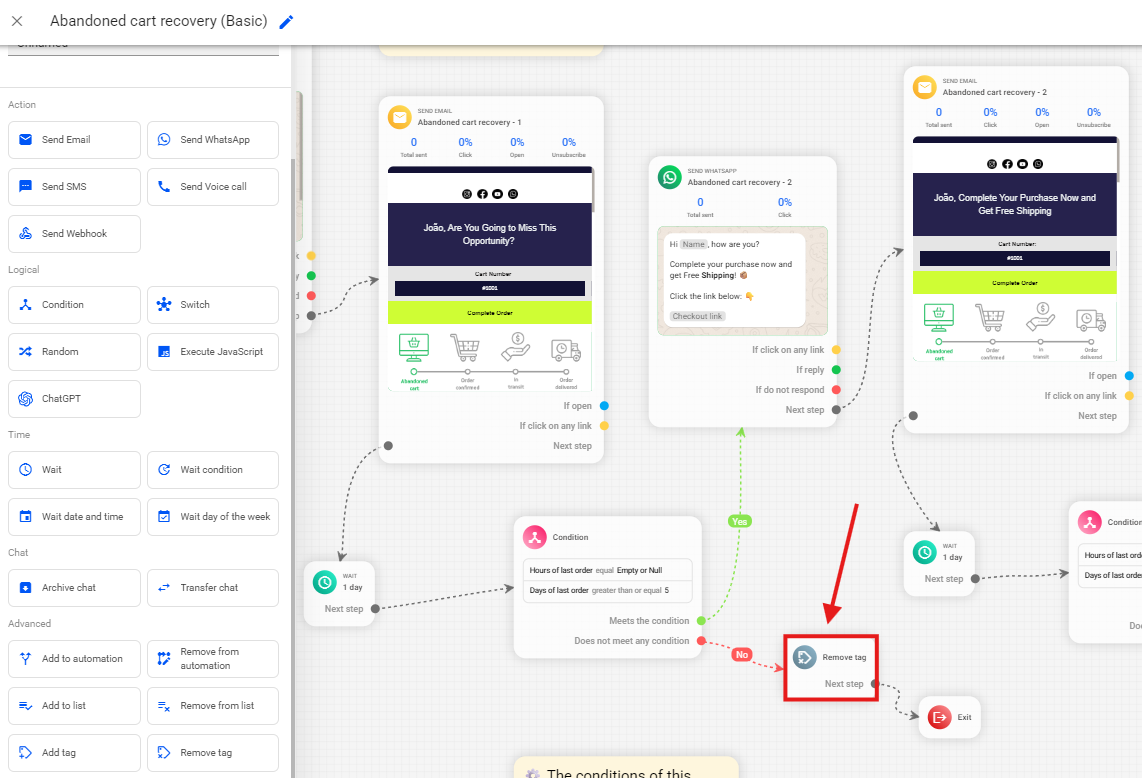The height and width of the screenshot is (778, 1142).
Task: Pick the ChatGPT action block
Action: pyautogui.click(x=74, y=399)
